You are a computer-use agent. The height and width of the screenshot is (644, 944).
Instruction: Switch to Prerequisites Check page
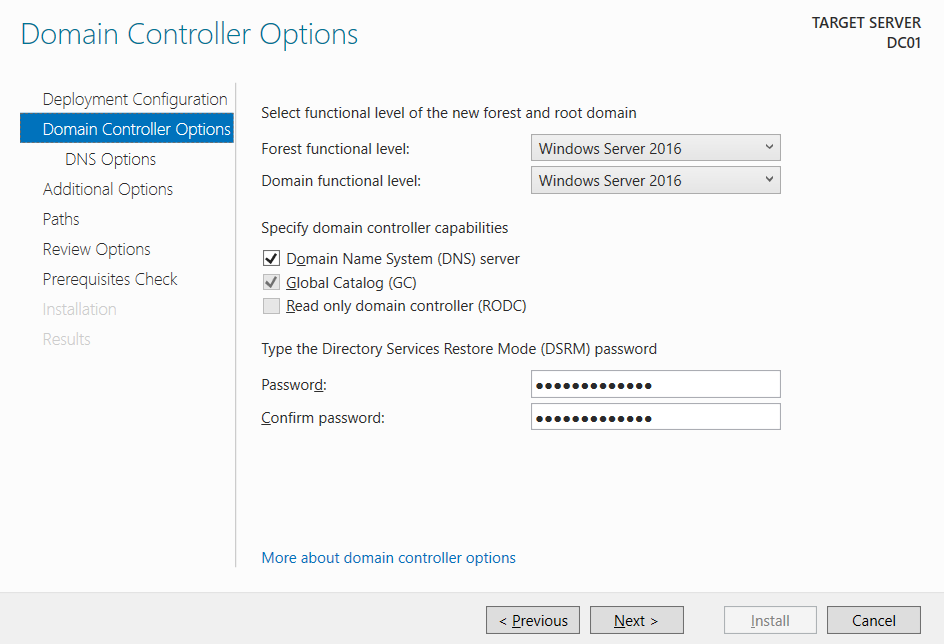(110, 279)
